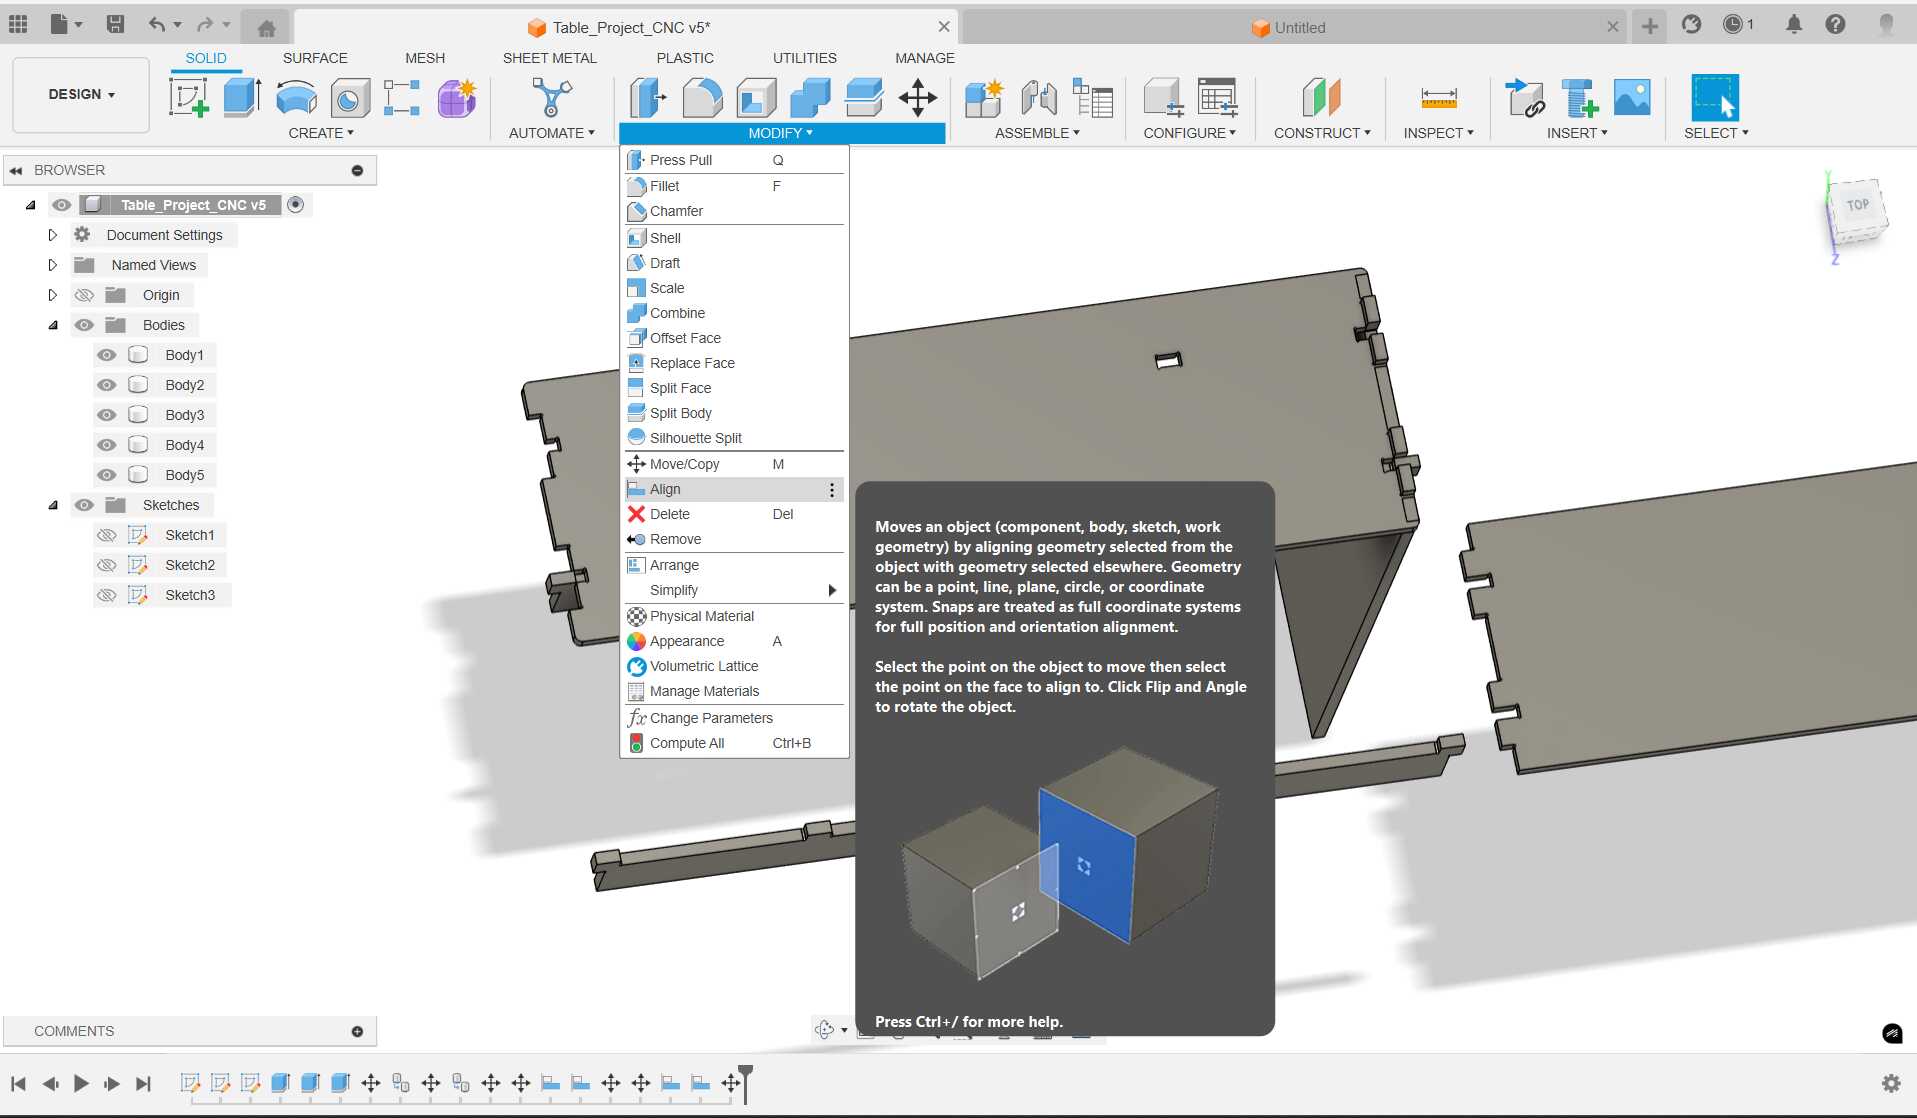Viewport: 1917px width, 1118px height.
Task: Open the Automate tool icon
Action: point(551,98)
